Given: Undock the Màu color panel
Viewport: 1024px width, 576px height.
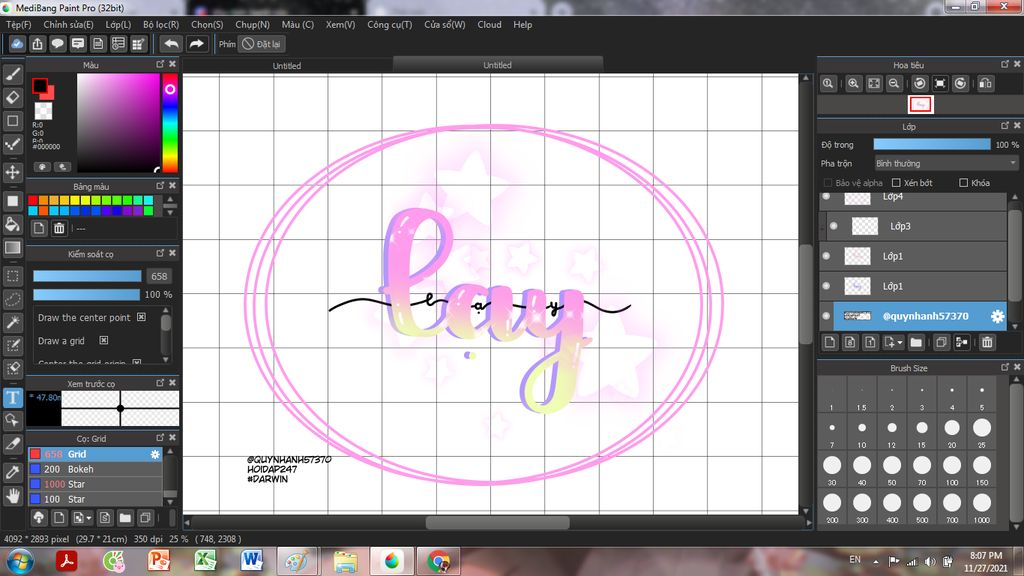Looking at the screenshot, I should coord(160,64).
